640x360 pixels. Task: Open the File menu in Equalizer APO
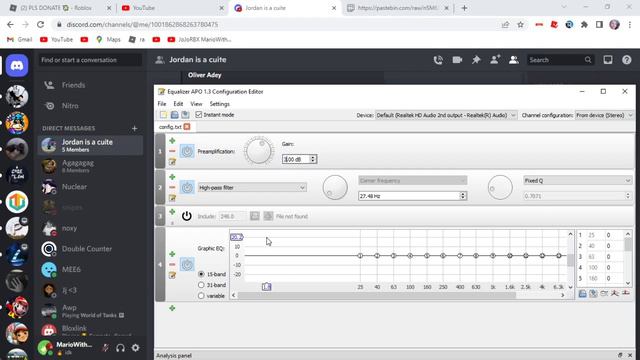pyautogui.click(x=162, y=104)
